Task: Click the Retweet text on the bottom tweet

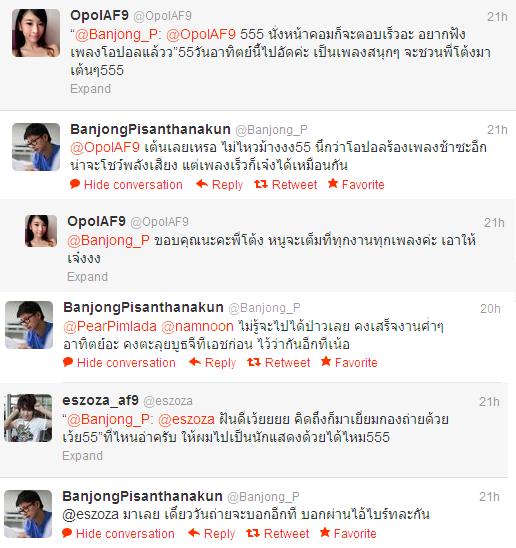Action: tap(286, 534)
